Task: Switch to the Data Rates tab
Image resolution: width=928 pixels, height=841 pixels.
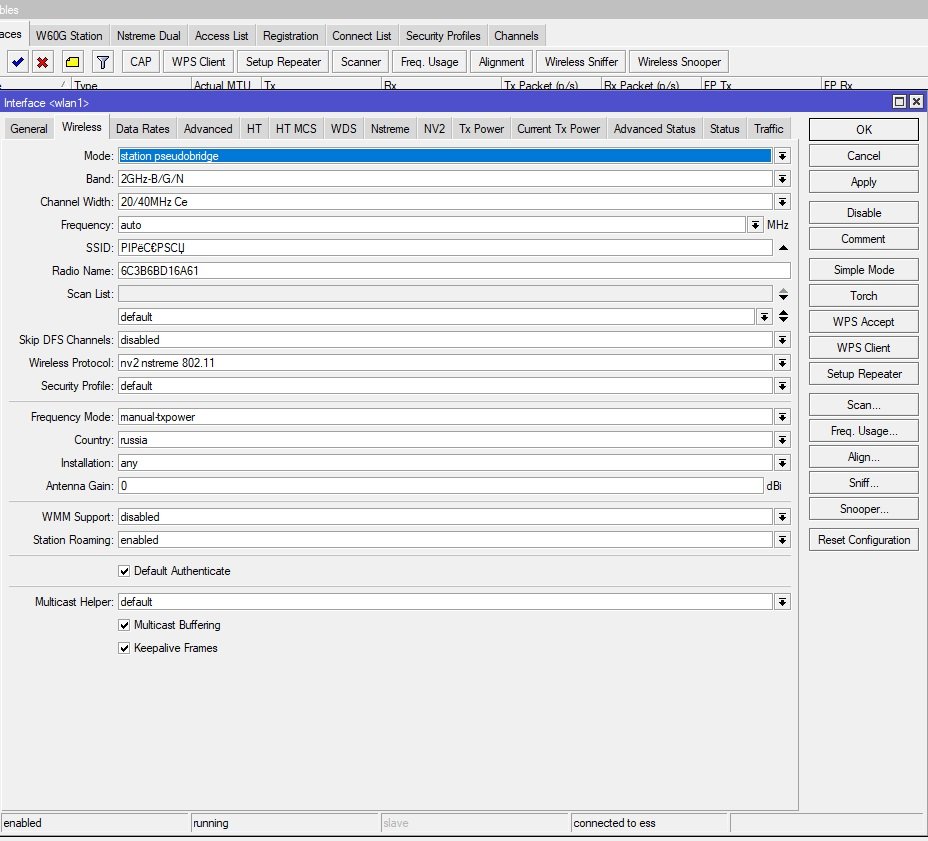Action: point(142,129)
